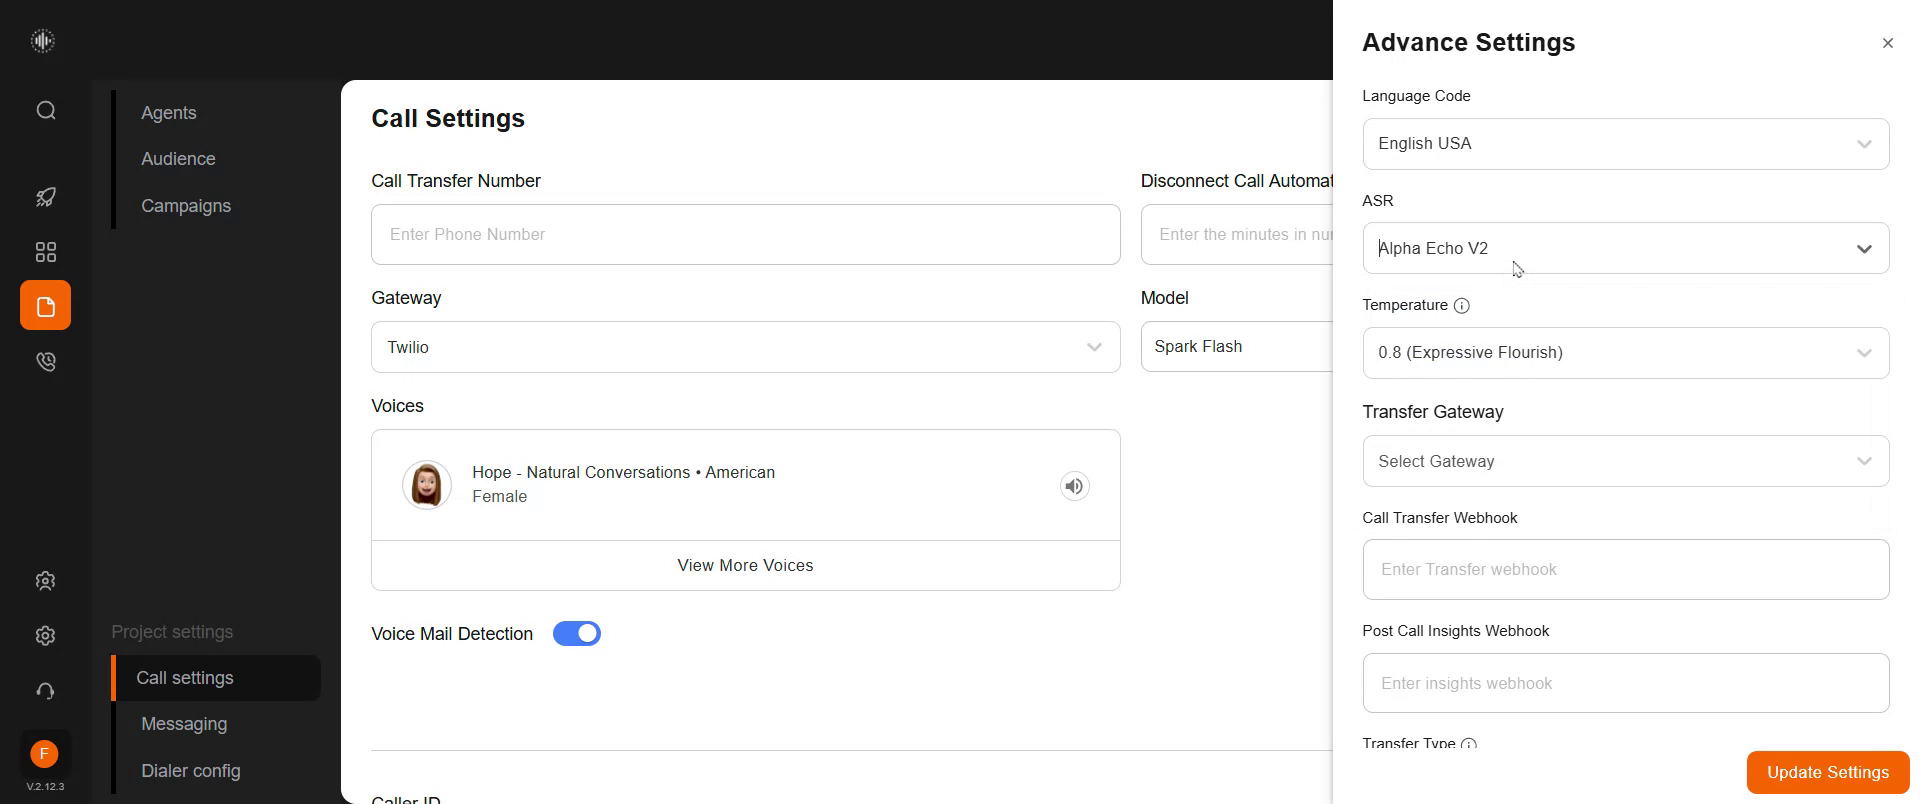Click View More Voices
The width and height of the screenshot is (1920, 804).
745,565
